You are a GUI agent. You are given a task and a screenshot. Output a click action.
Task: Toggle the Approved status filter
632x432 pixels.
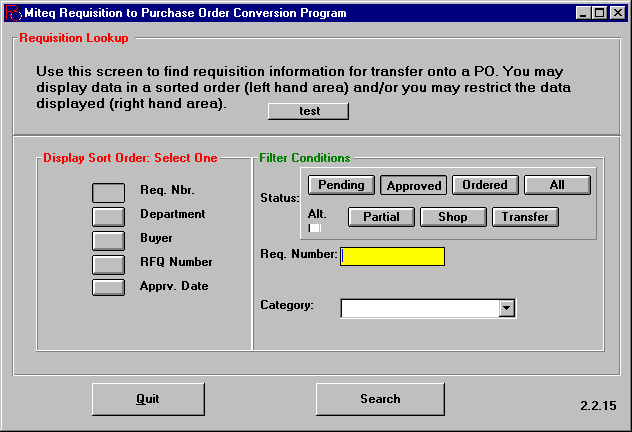point(414,185)
